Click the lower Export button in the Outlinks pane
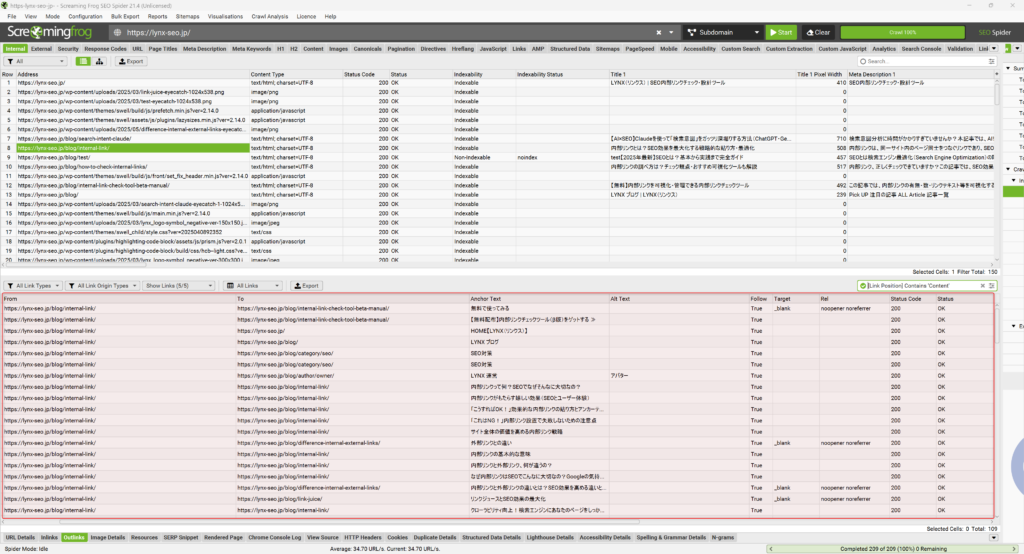The height and width of the screenshot is (554, 1024). pyautogui.click(x=305, y=285)
